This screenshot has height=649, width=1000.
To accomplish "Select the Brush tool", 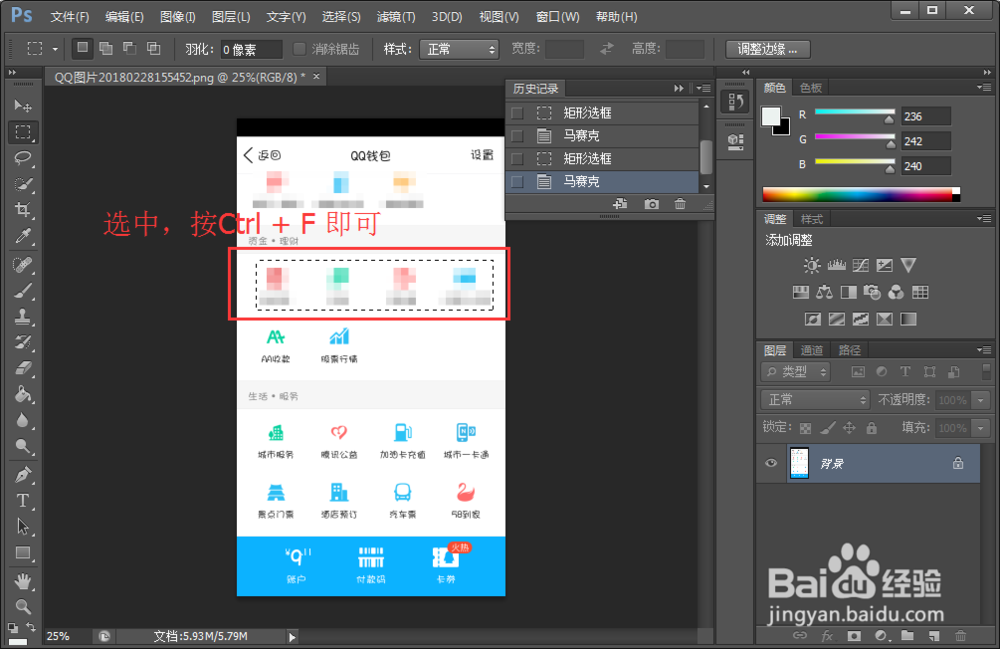I will pos(23,291).
